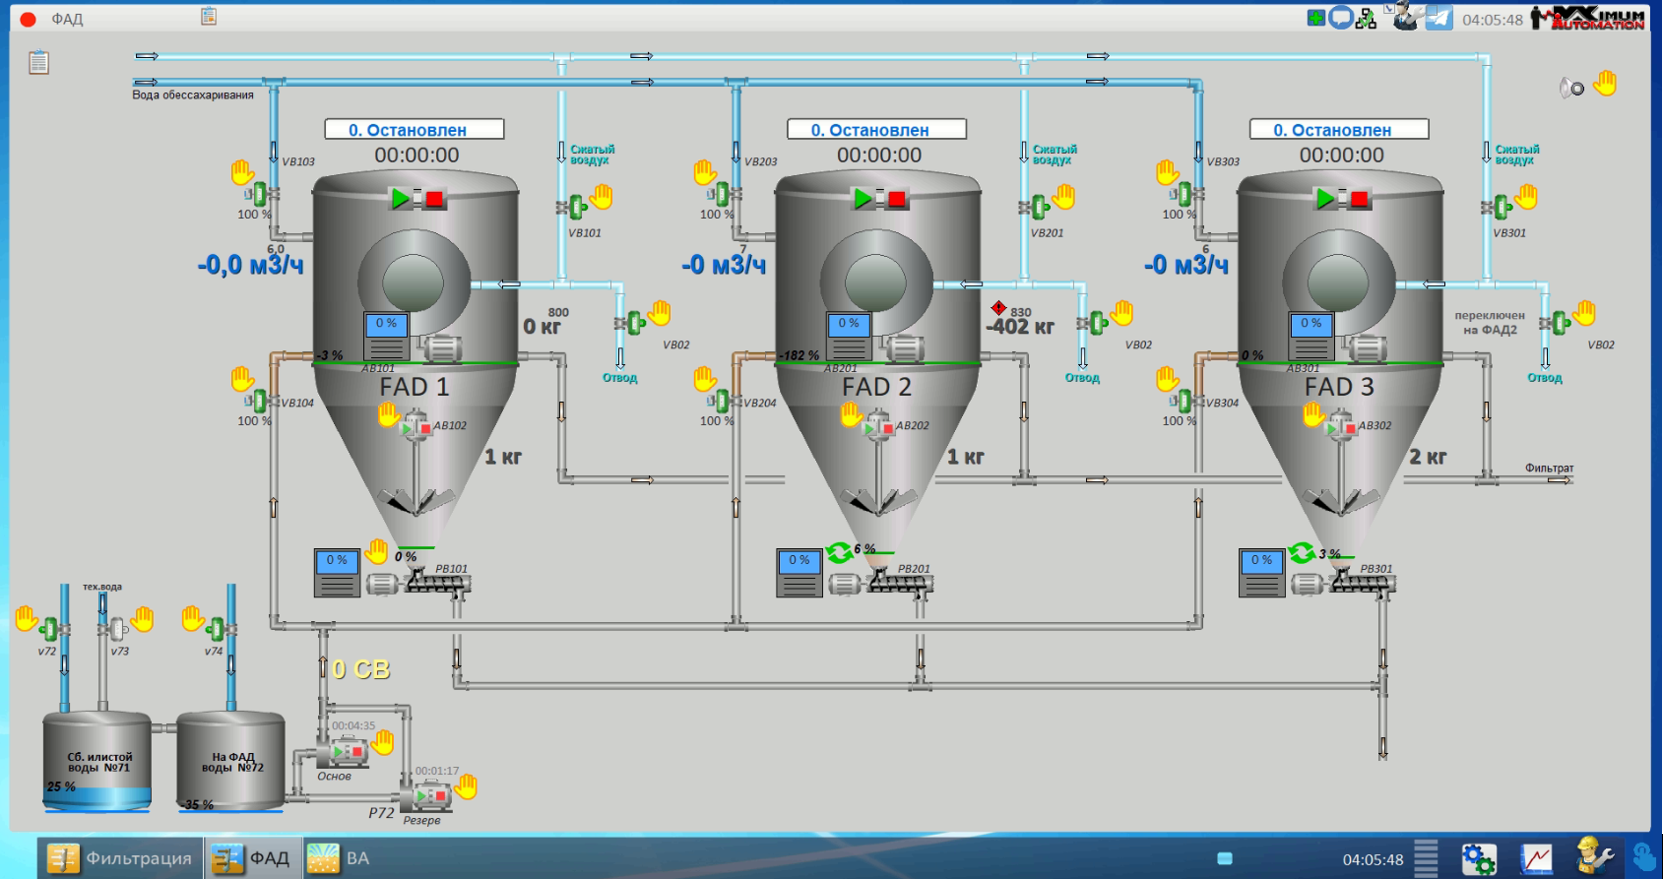Click the tank На ФАД воды №72
Viewport: 1663px width, 879px height.
coord(231,760)
